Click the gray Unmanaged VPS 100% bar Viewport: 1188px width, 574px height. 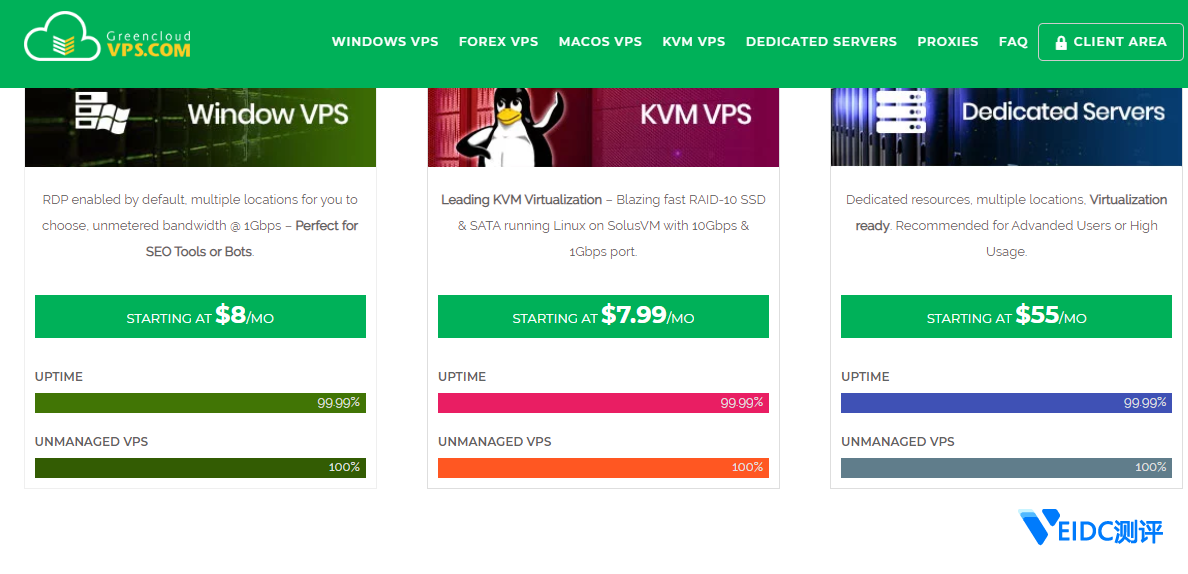click(x=1006, y=468)
